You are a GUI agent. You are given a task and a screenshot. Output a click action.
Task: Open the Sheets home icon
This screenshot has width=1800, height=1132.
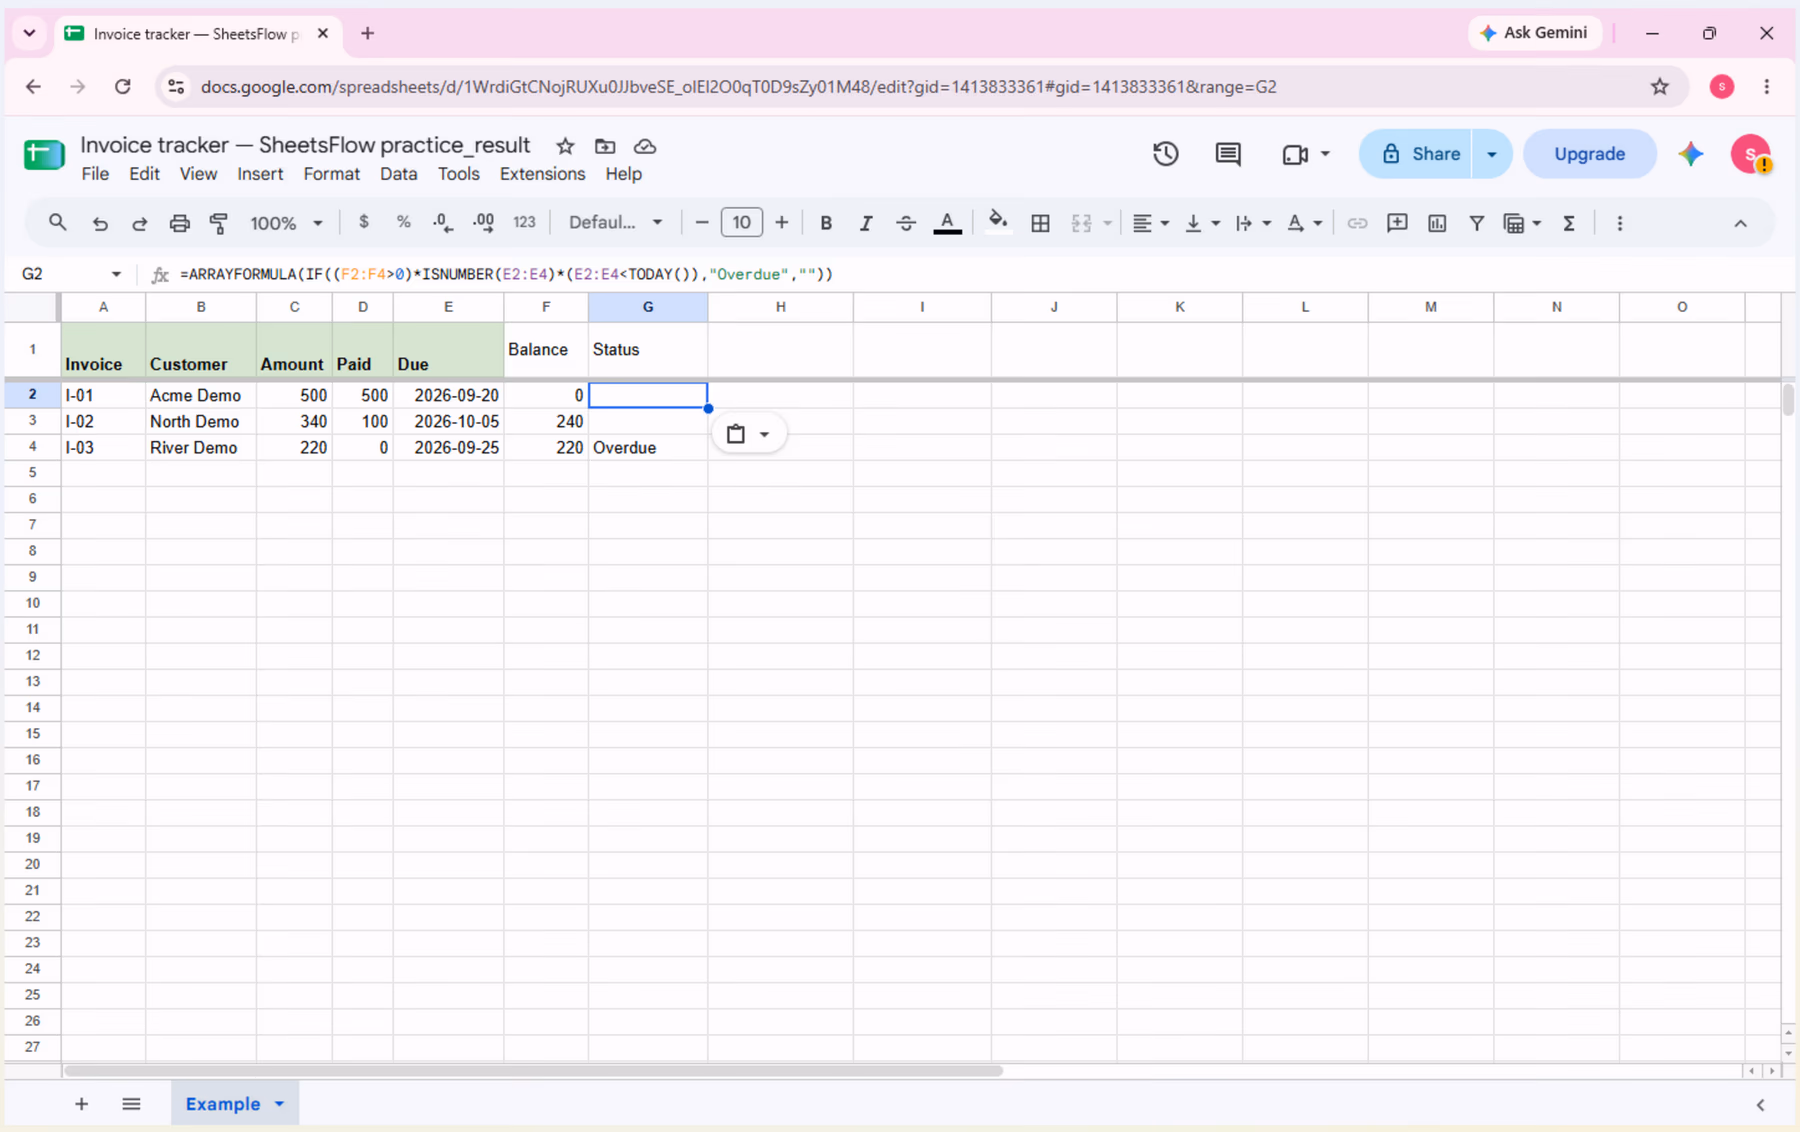(43, 155)
